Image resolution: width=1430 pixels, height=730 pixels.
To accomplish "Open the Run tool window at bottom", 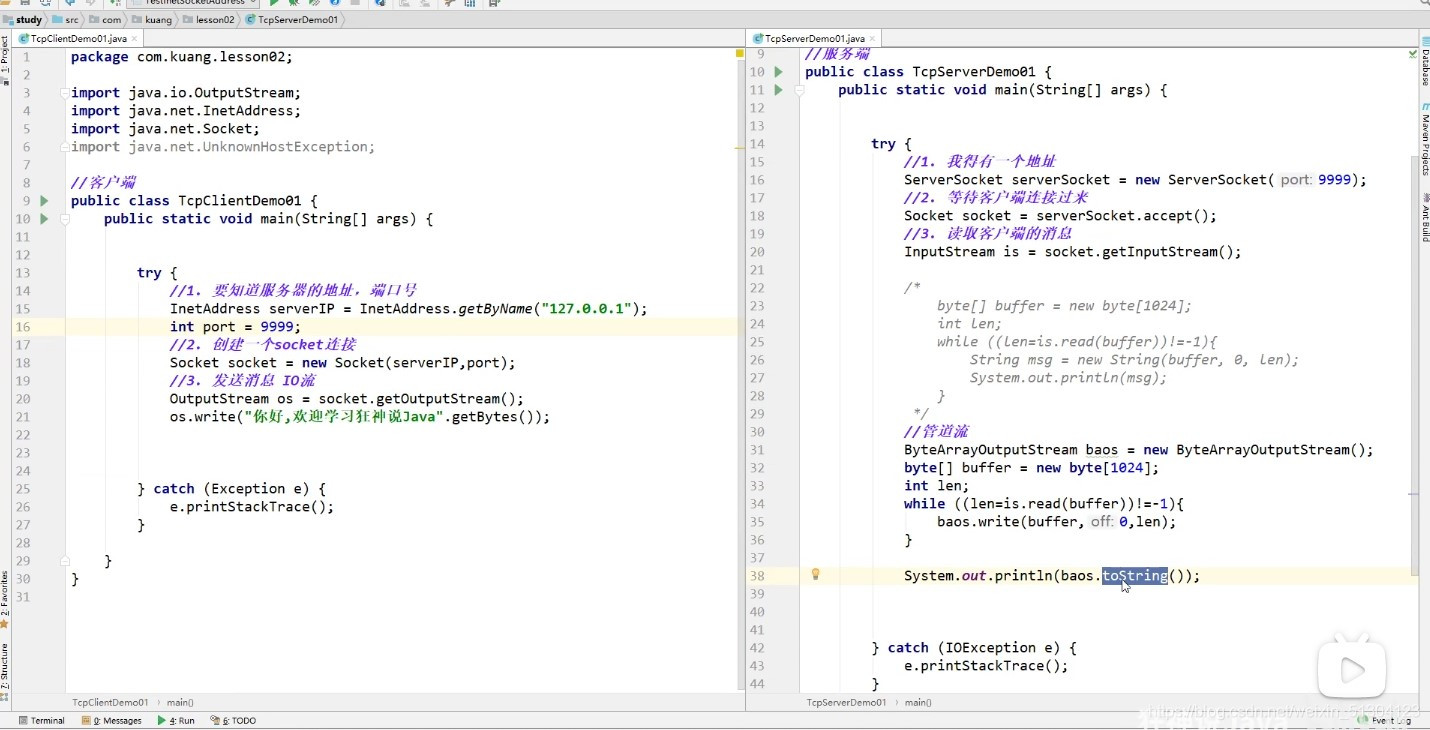I will click(176, 720).
